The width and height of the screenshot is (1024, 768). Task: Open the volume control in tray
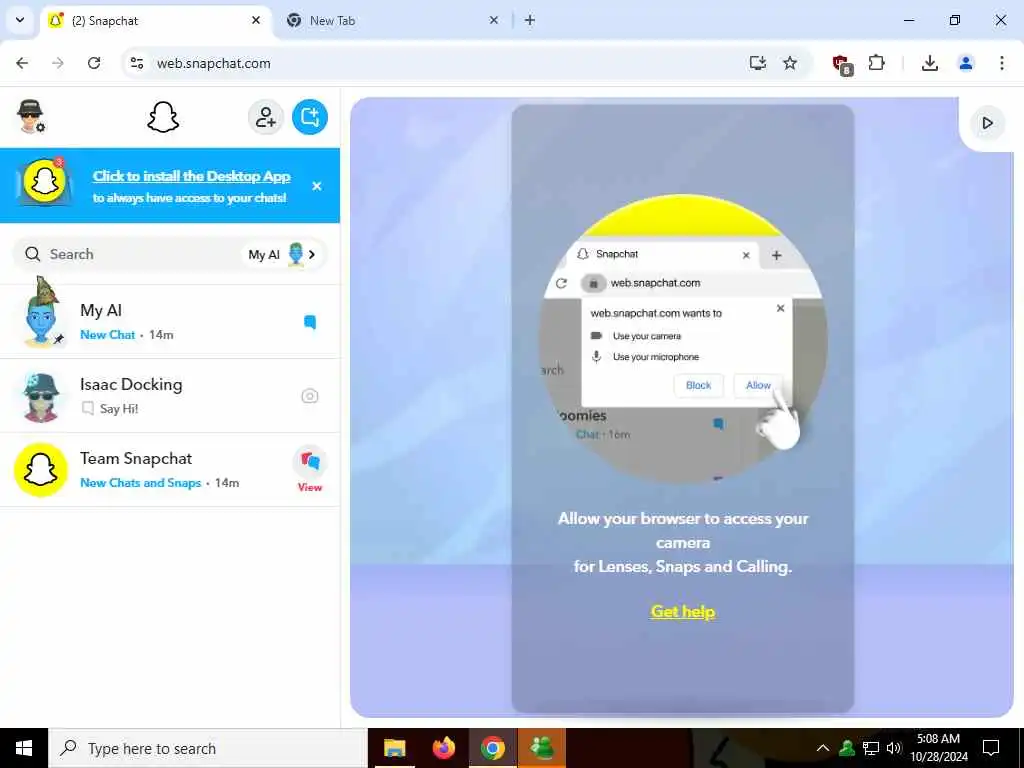click(893, 748)
